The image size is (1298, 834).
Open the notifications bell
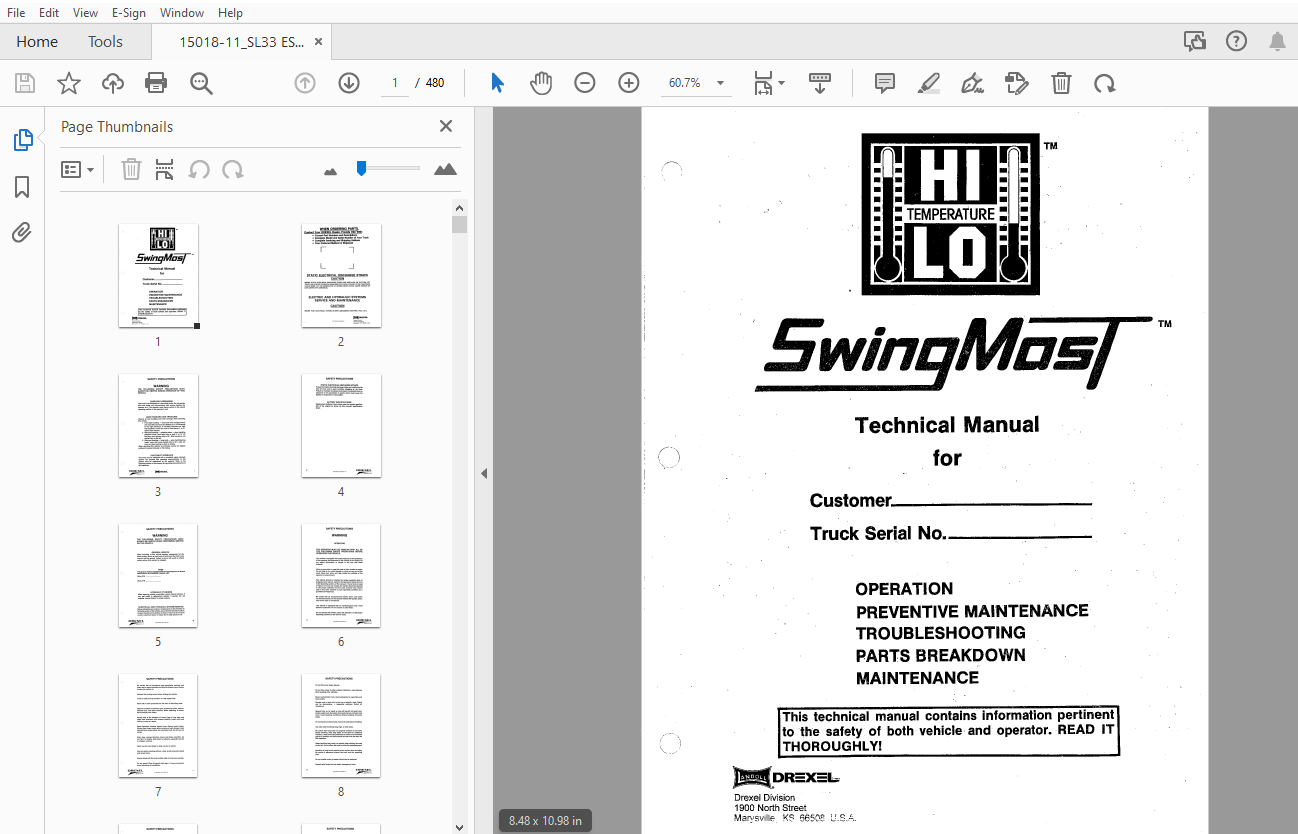[1277, 41]
